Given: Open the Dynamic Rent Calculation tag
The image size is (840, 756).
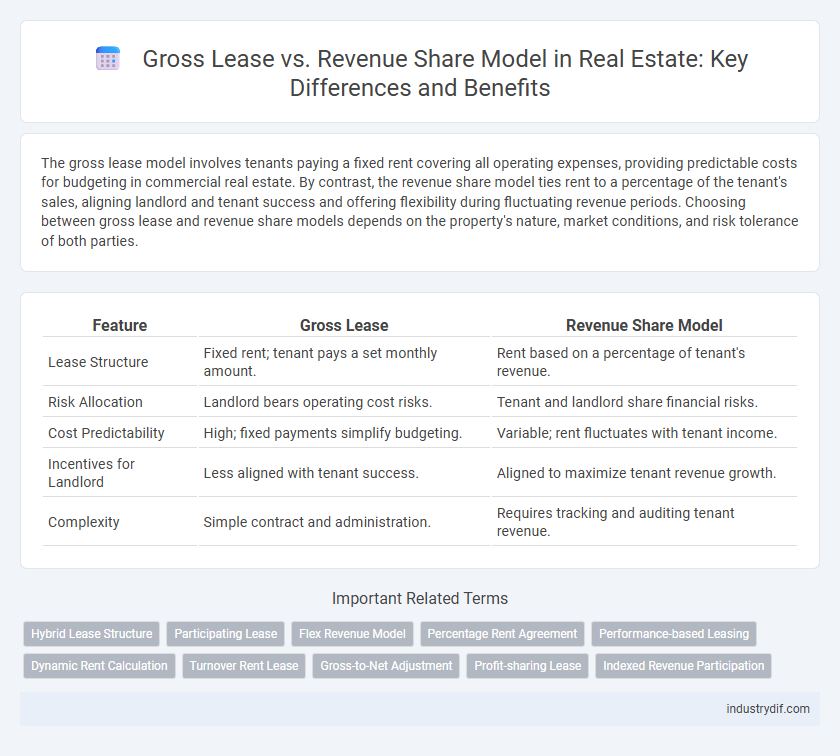Looking at the screenshot, I should coord(99,666).
